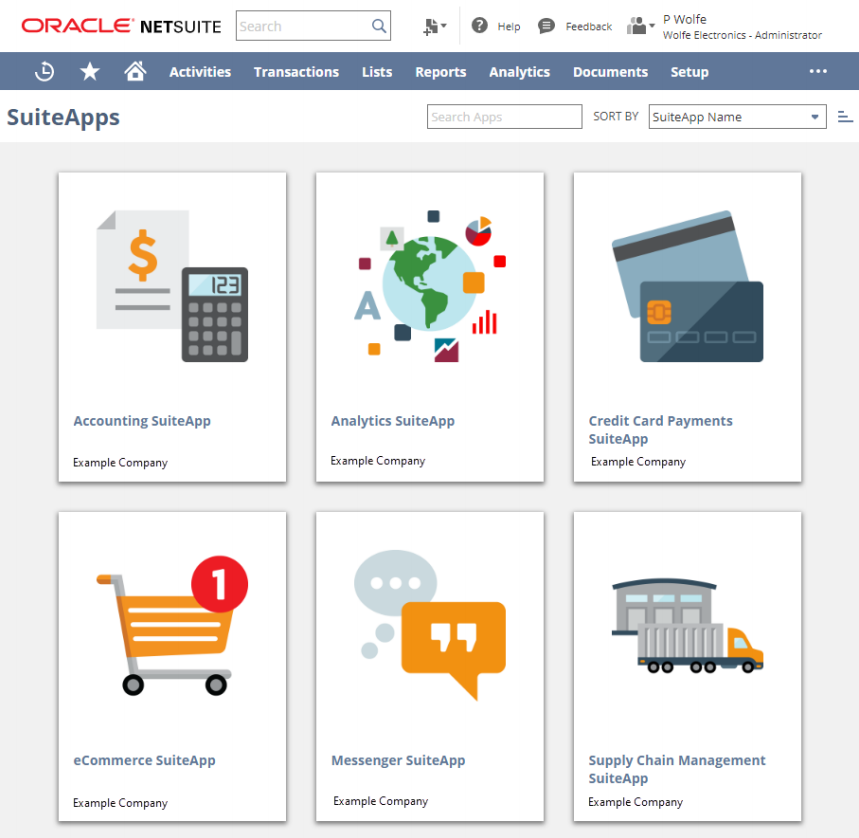Open the Accounting SuiteApp link
Image resolution: width=859 pixels, height=838 pixels.
[x=142, y=421]
